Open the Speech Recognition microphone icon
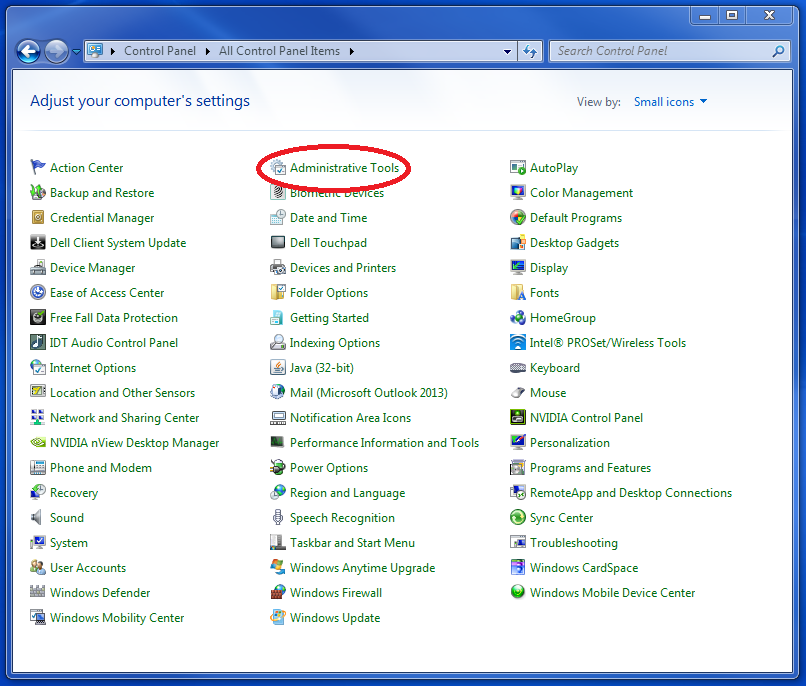The width and height of the screenshot is (806, 686). [x=278, y=517]
